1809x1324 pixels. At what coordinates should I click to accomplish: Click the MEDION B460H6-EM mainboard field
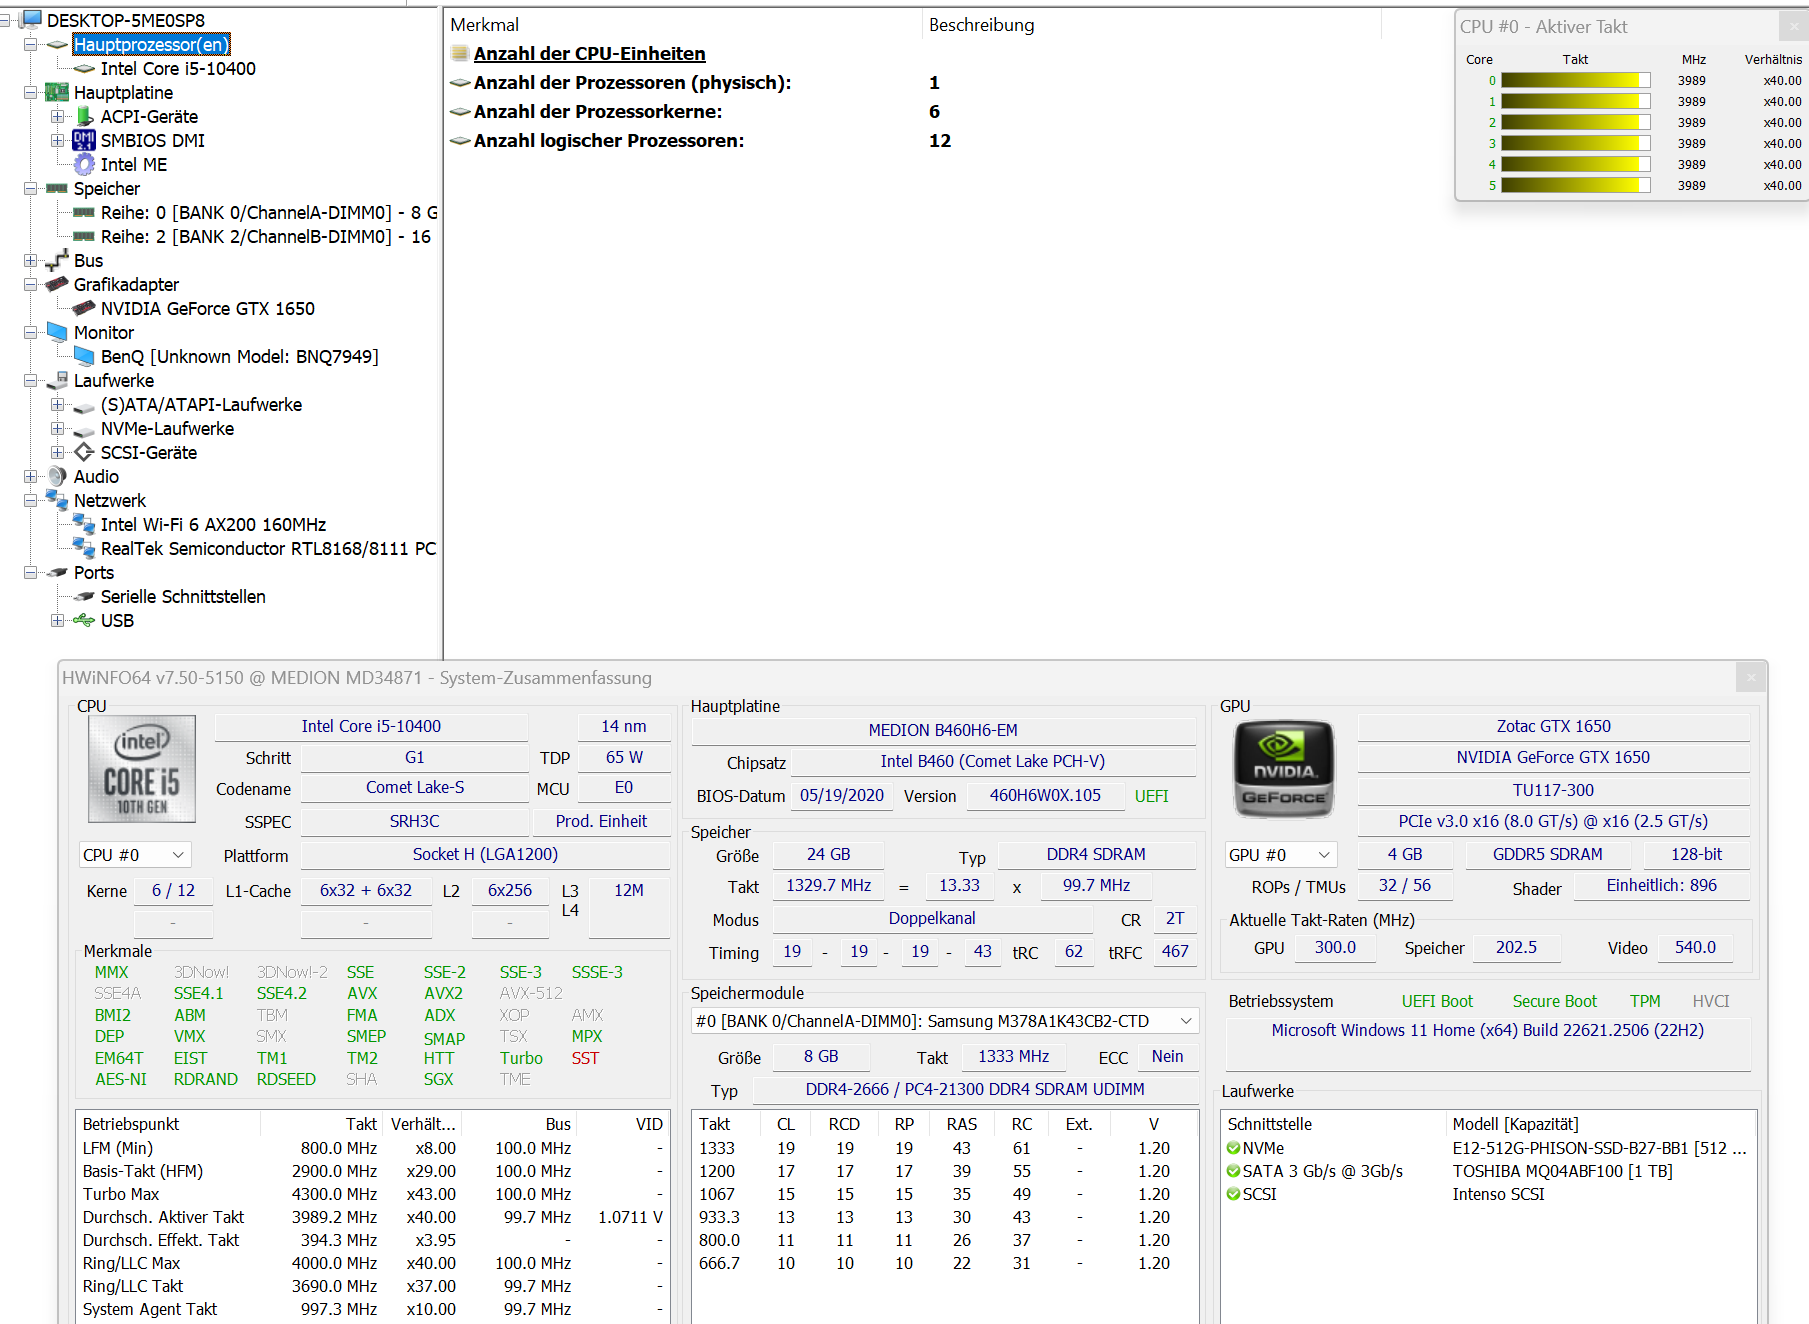tap(943, 731)
